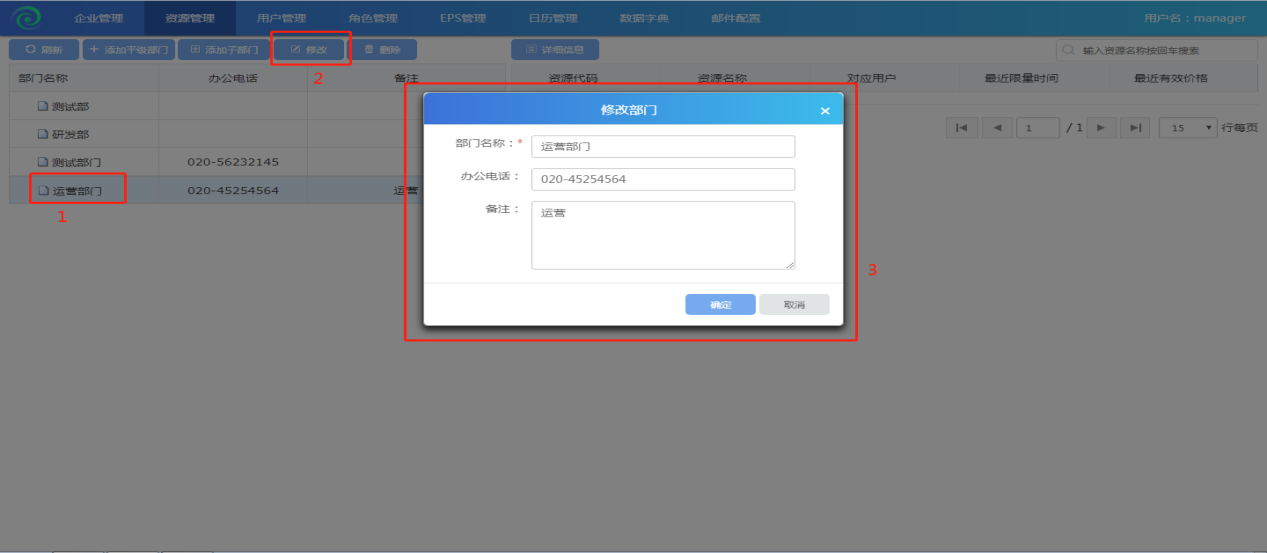Click 添加子部门 button

[x=223, y=49]
